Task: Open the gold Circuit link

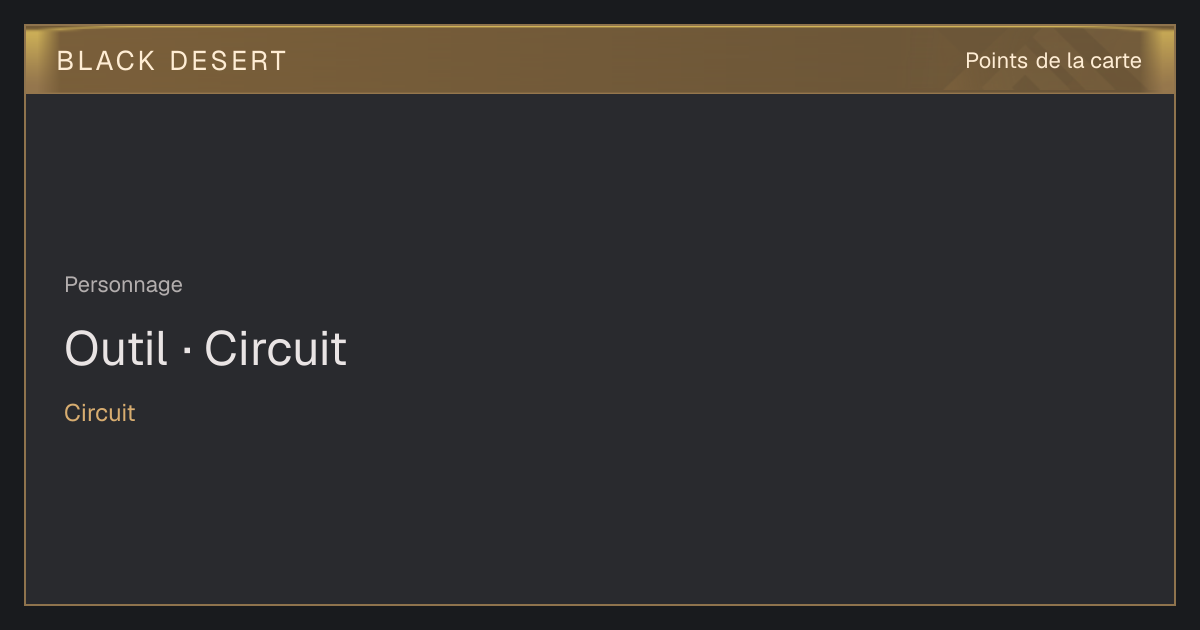Action: pos(99,413)
